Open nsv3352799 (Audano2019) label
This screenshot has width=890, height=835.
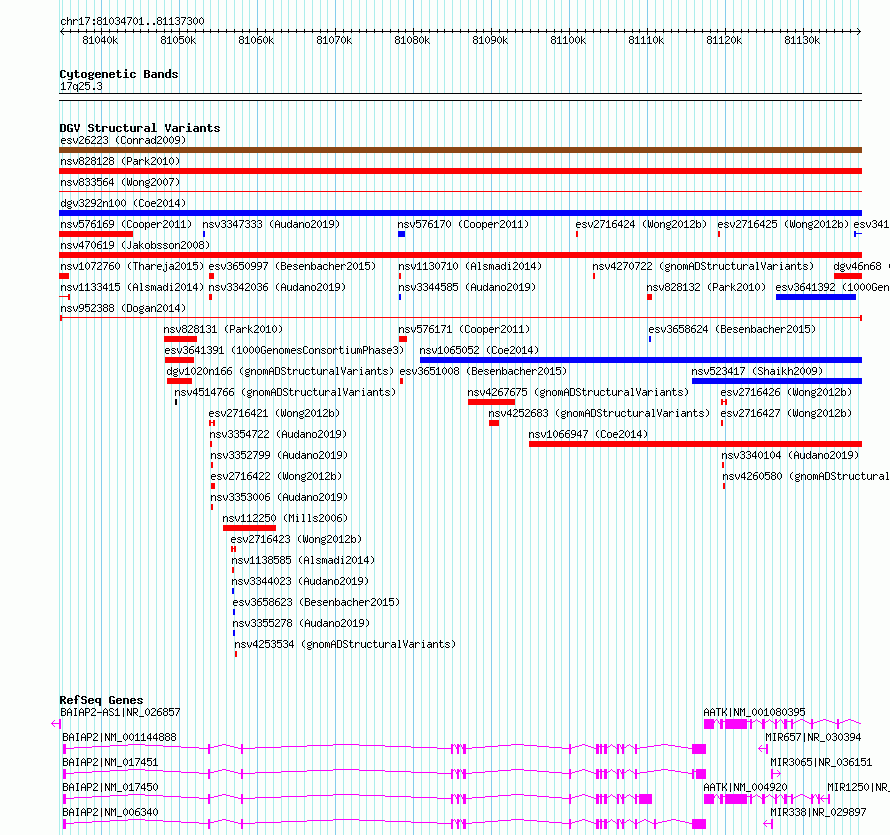279,455
